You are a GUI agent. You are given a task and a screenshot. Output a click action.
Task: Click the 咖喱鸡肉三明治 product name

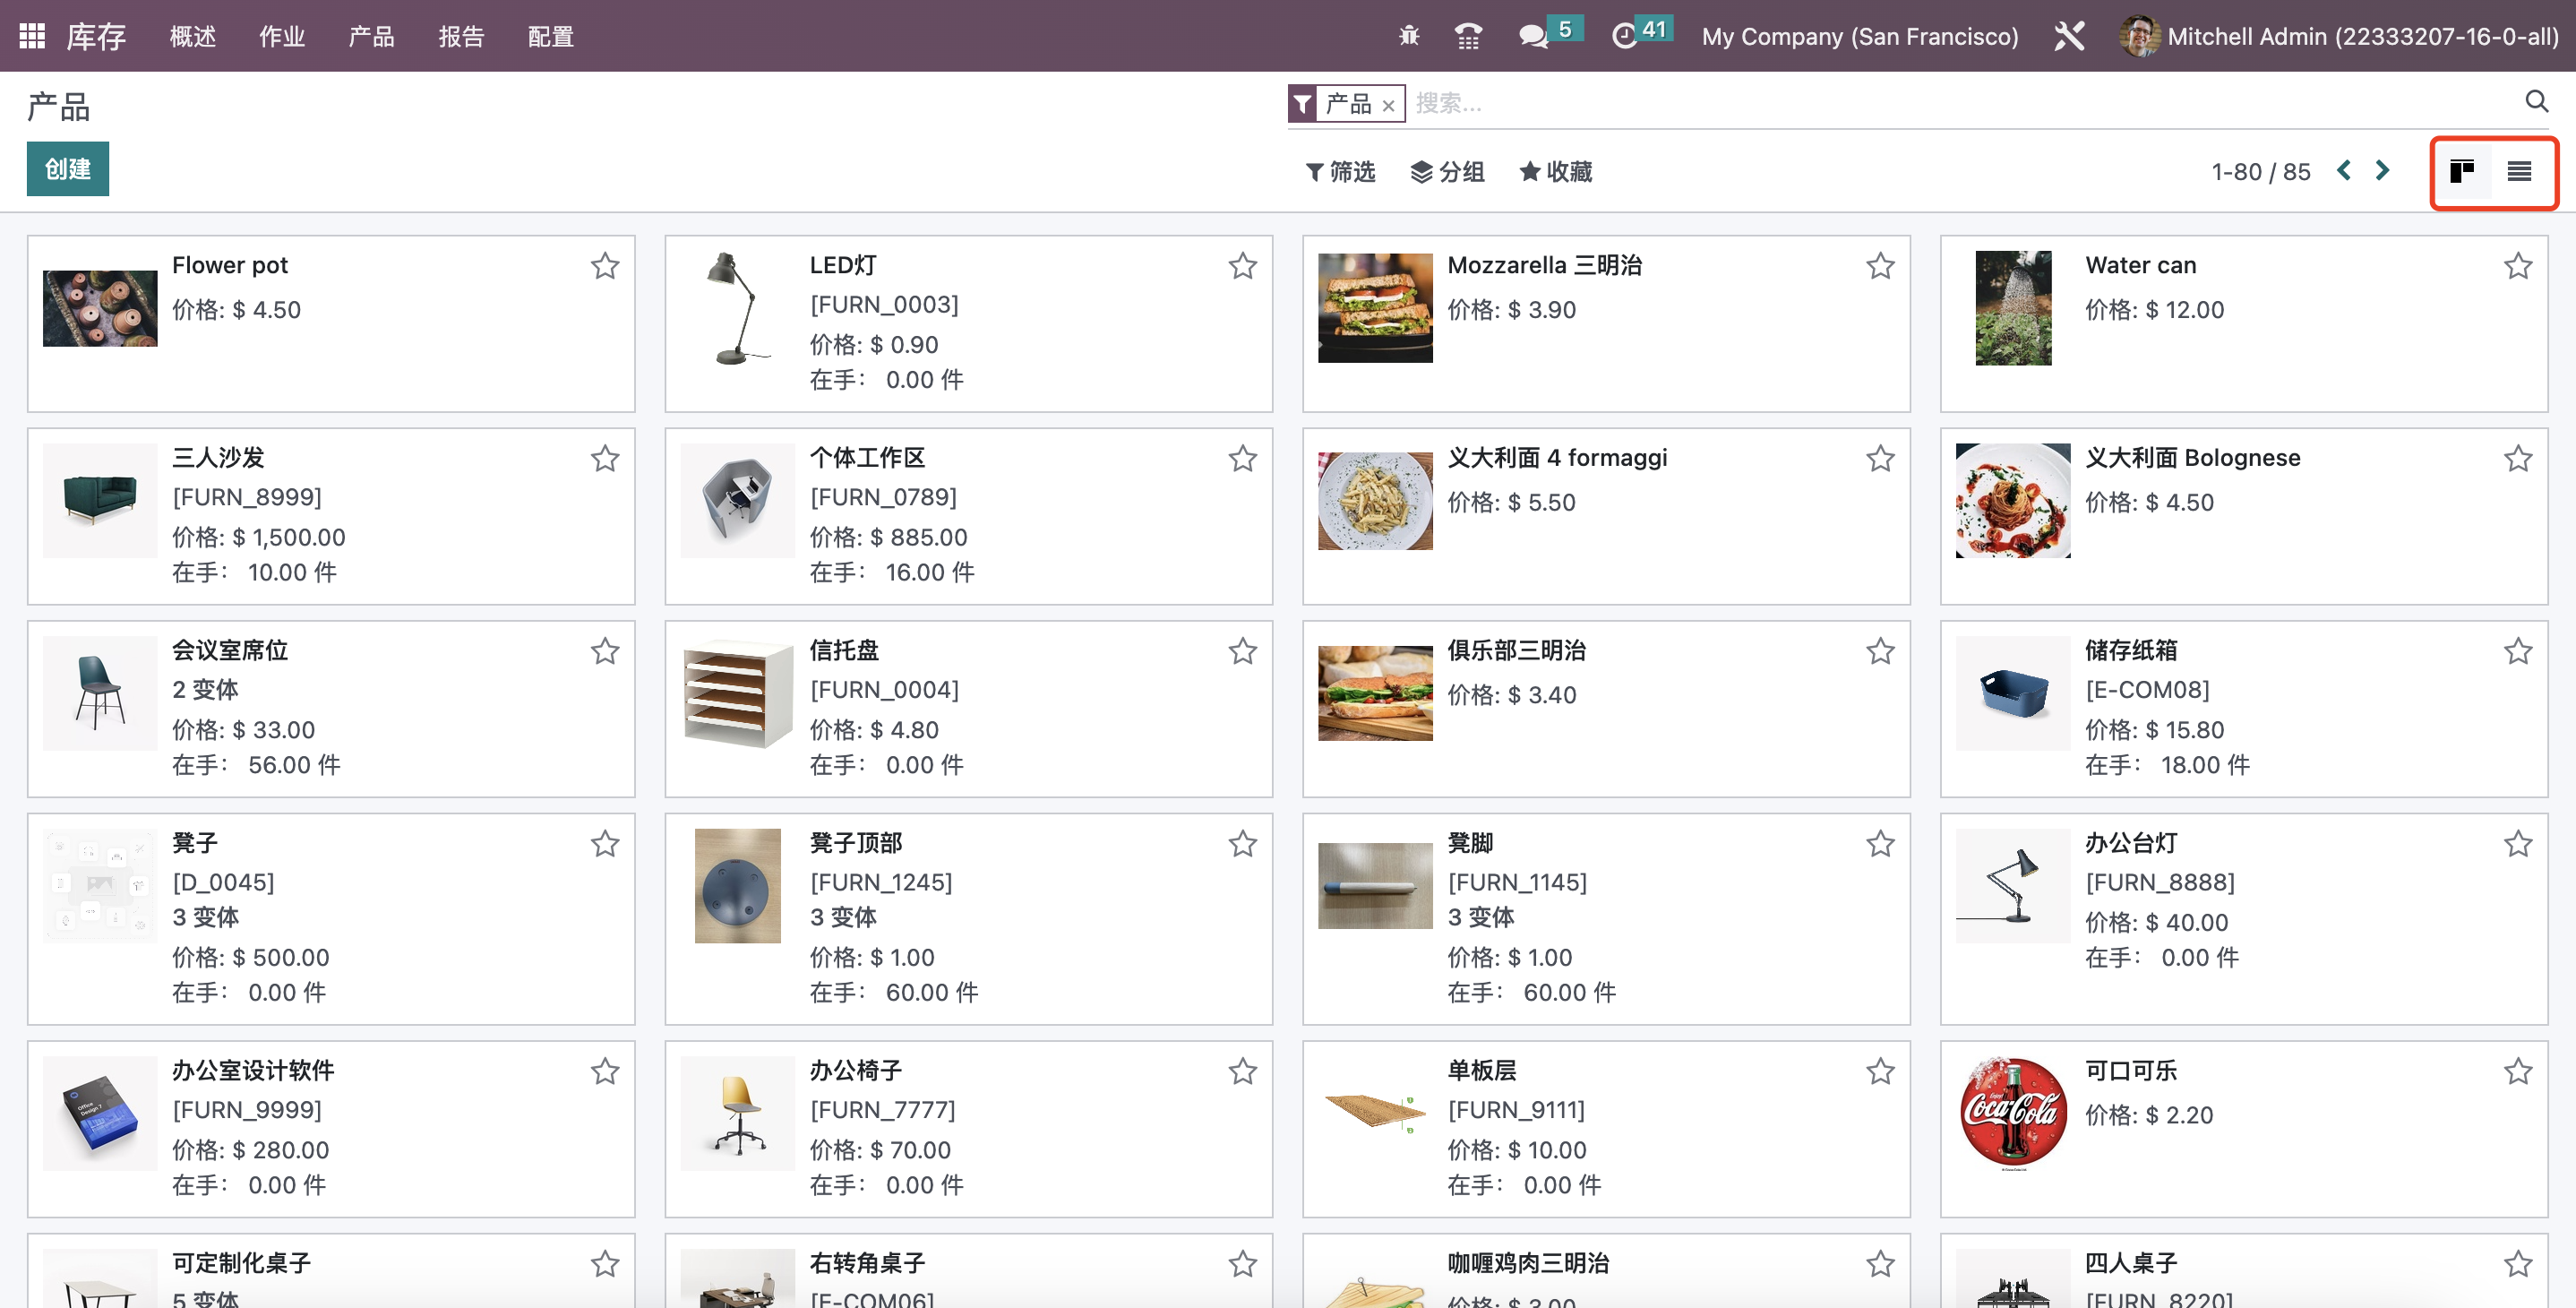click(x=1528, y=1263)
